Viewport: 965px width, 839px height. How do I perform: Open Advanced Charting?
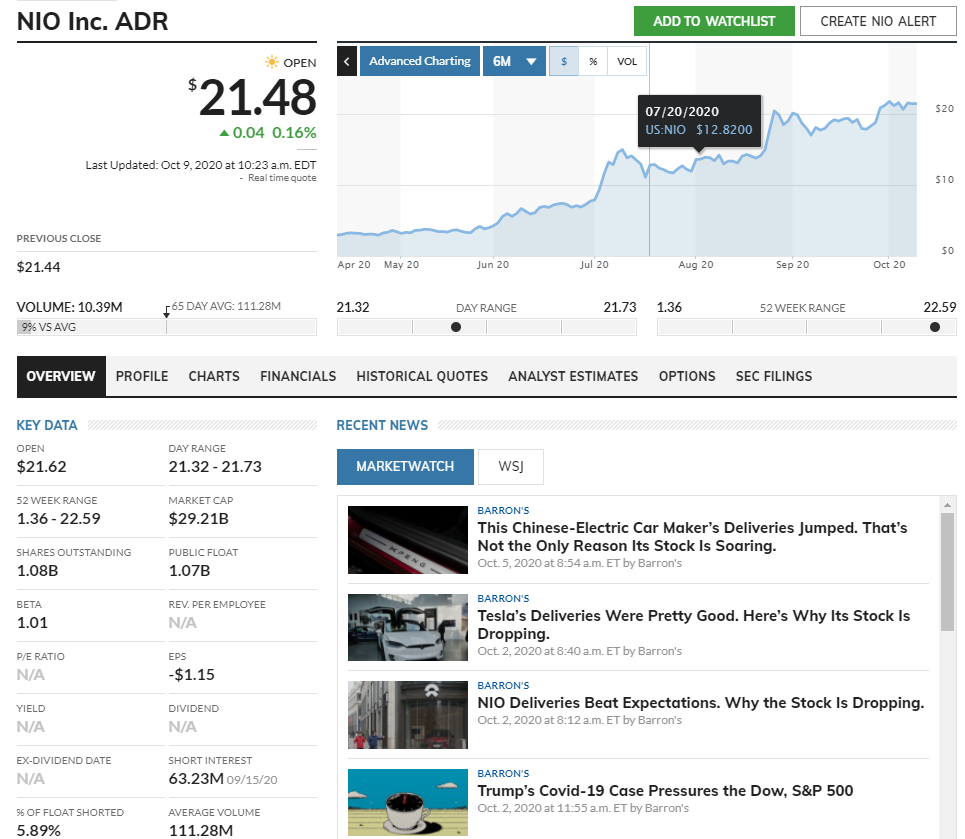[420, 62]
